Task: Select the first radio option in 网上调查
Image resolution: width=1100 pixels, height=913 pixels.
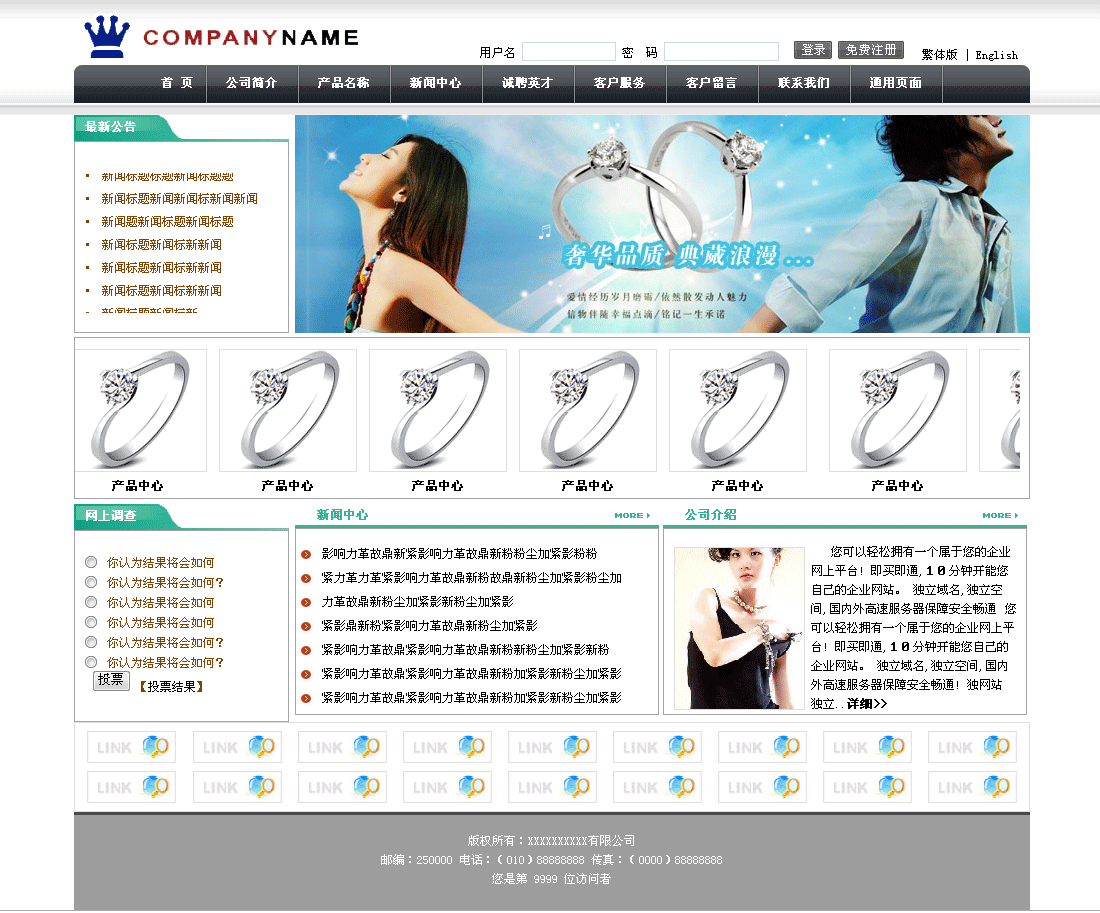Action: [x=91, y=562]
